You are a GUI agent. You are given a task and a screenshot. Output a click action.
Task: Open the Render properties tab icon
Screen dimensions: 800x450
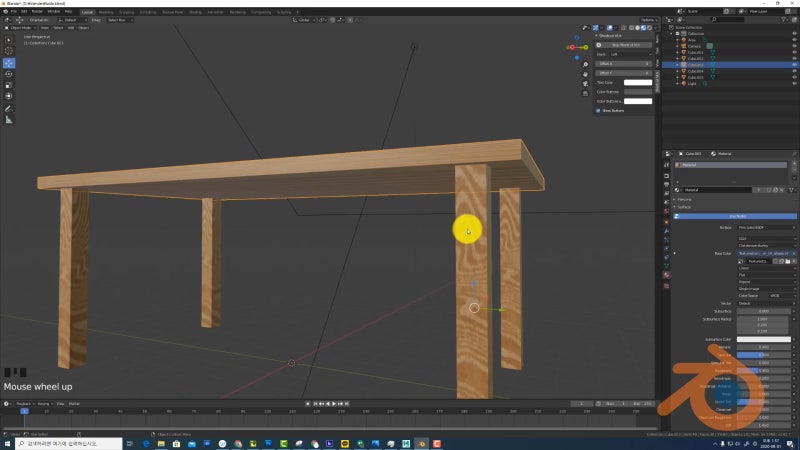pyautogui.click(x=666, y=176)
